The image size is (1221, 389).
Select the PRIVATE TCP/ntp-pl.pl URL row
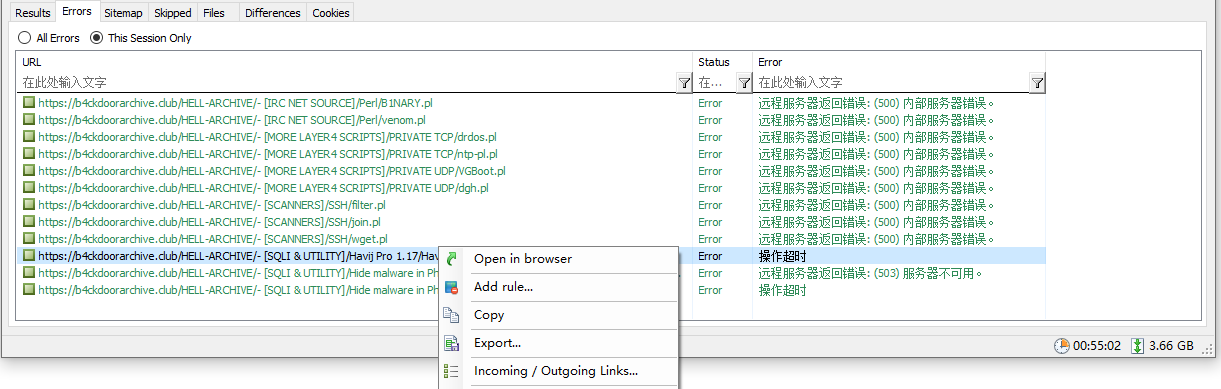268,154
